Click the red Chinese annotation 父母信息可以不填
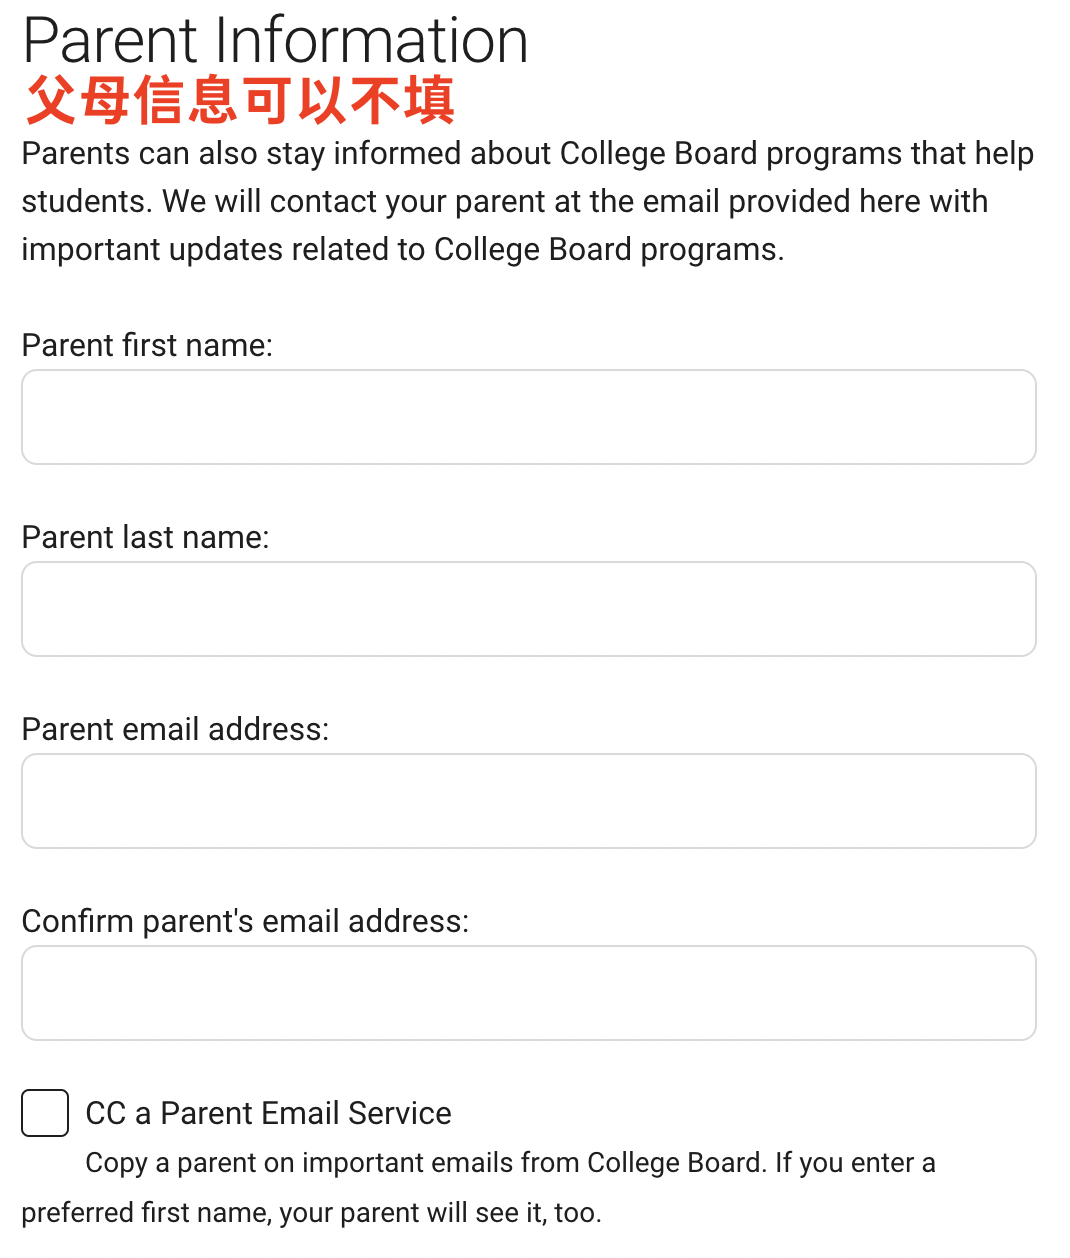Screen dimensions: 1070x1258 pyautogui.click(x=240, y=101)
